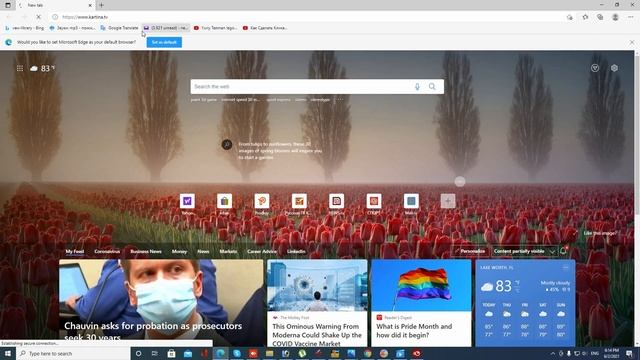Click the Set as default button

click(164, 42)
